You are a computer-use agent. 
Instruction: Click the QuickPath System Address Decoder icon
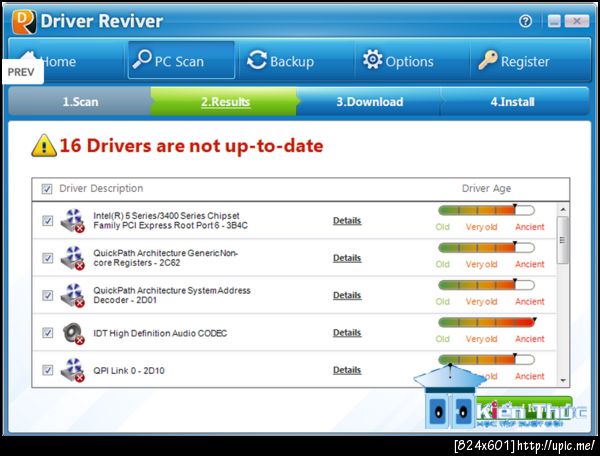(73, 295)
